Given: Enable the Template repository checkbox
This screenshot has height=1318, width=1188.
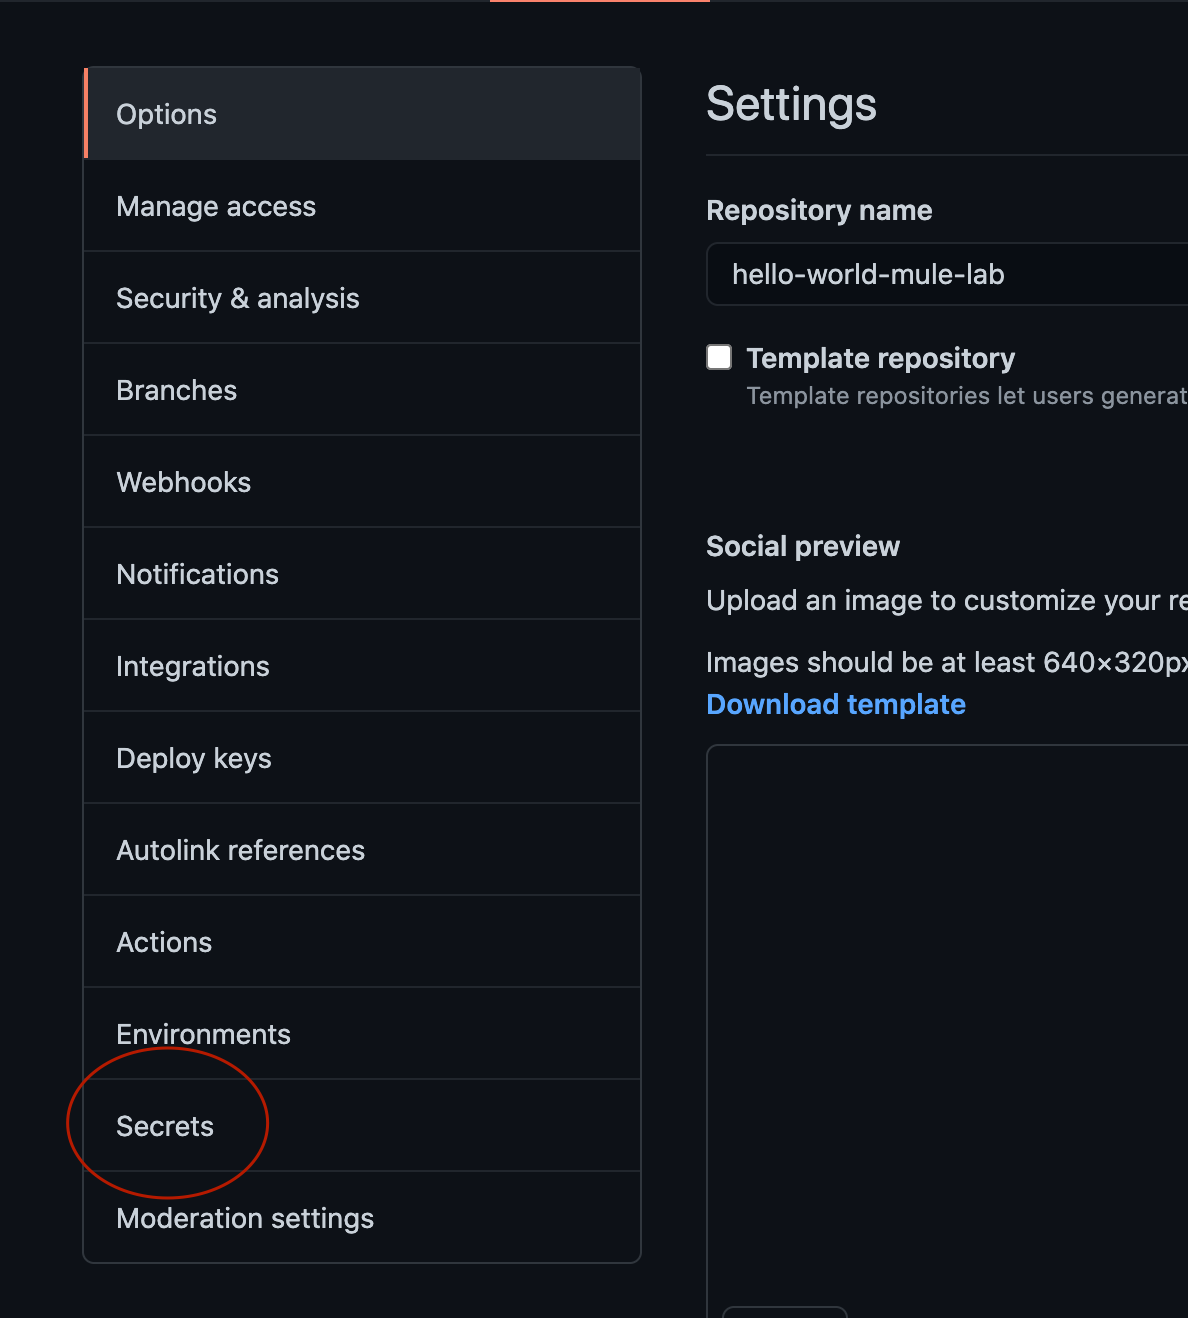Looking at the screenshot, I should (x=719, y=357).
